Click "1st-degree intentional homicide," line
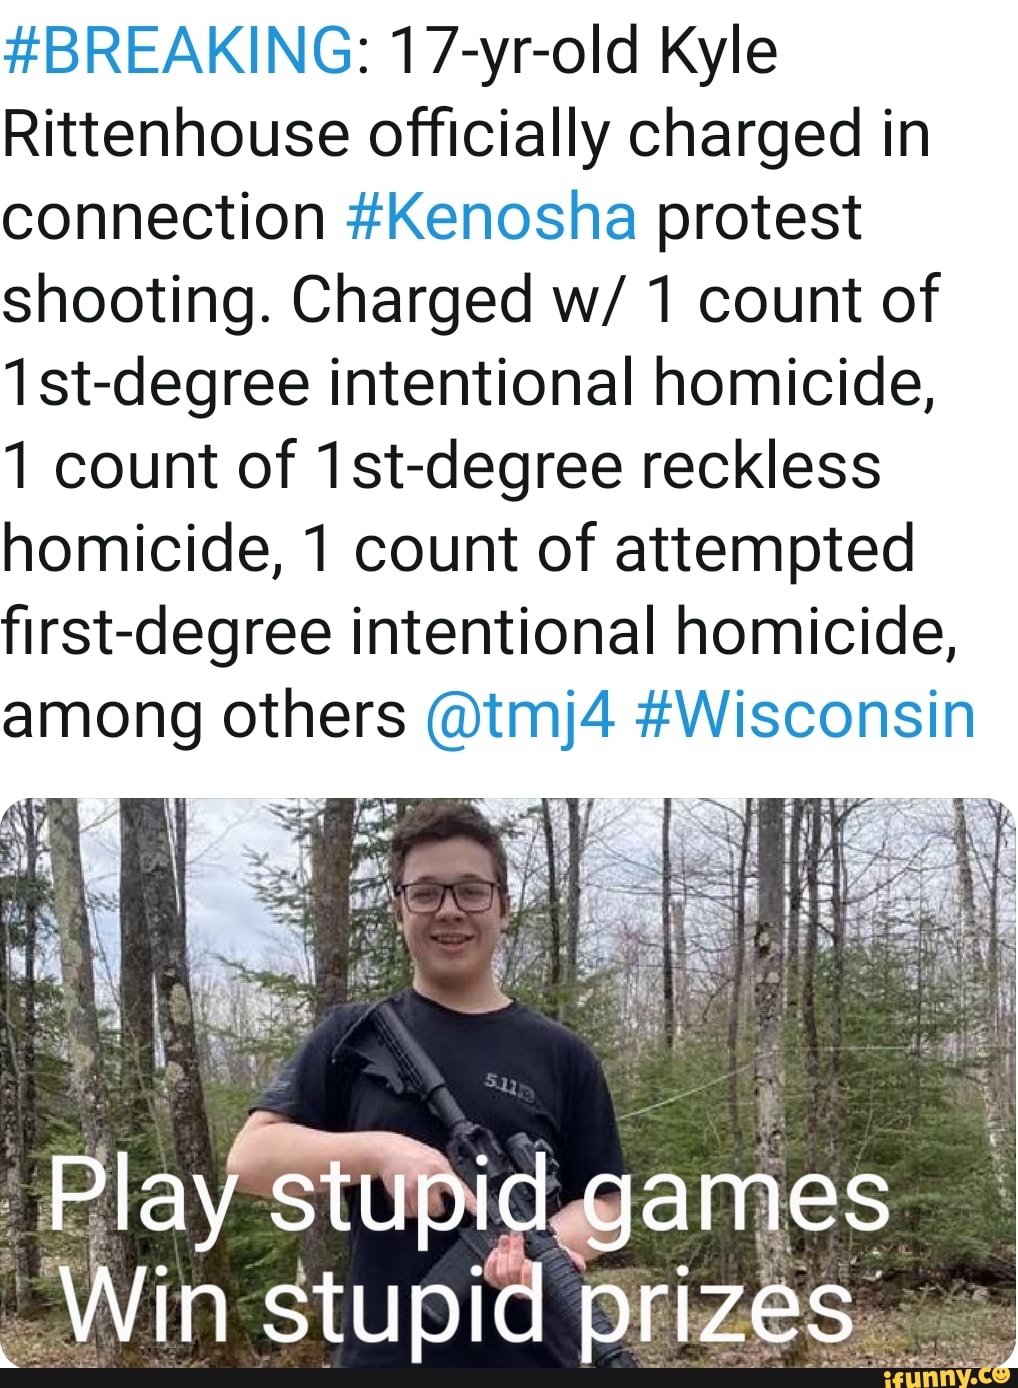This screenshot has width=1018, height=1388. coord(470,383)
